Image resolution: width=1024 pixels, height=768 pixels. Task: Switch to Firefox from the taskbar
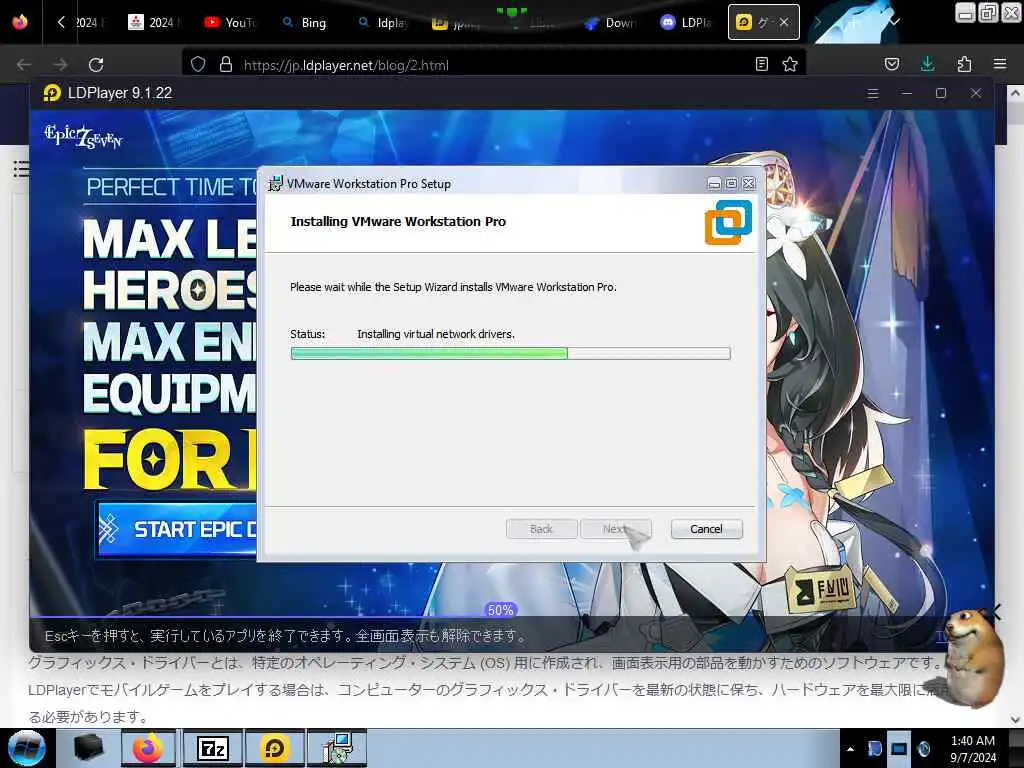point(148,748)
